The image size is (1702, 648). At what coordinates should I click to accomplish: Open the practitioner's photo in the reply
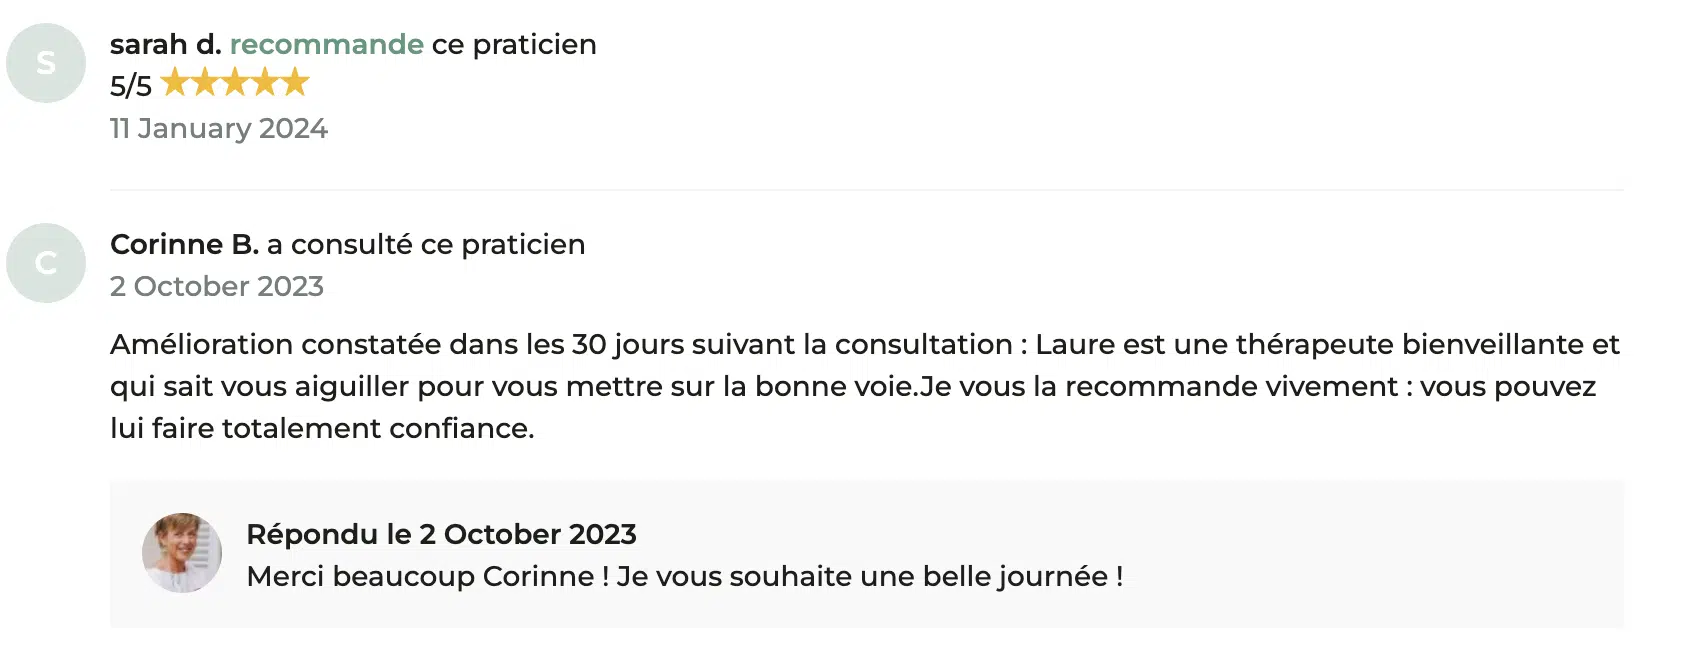coord(182,553)
